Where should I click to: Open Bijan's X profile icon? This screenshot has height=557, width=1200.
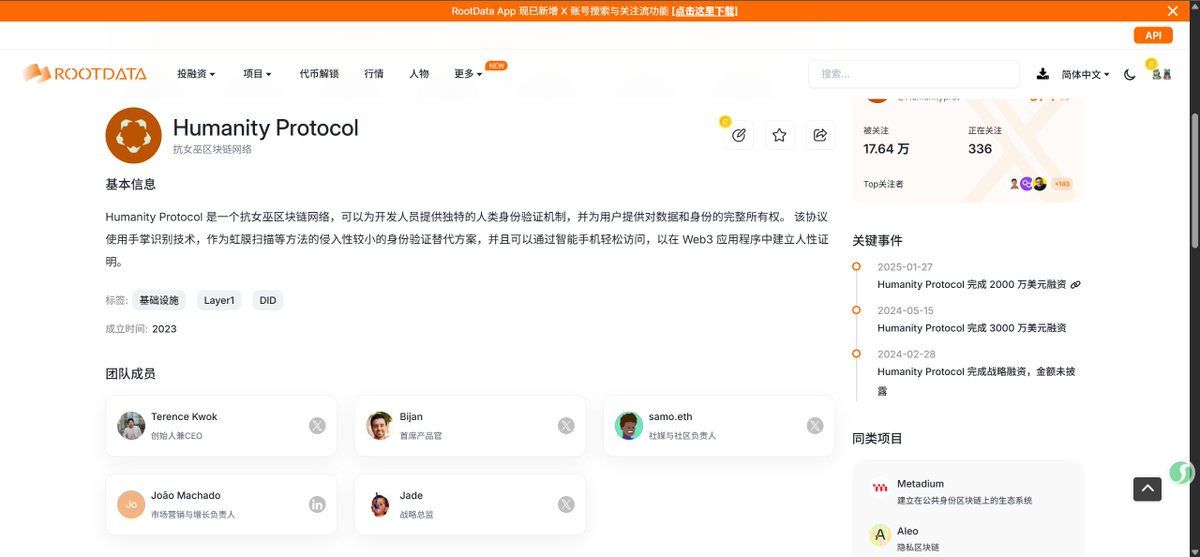(x=566, y=426)
